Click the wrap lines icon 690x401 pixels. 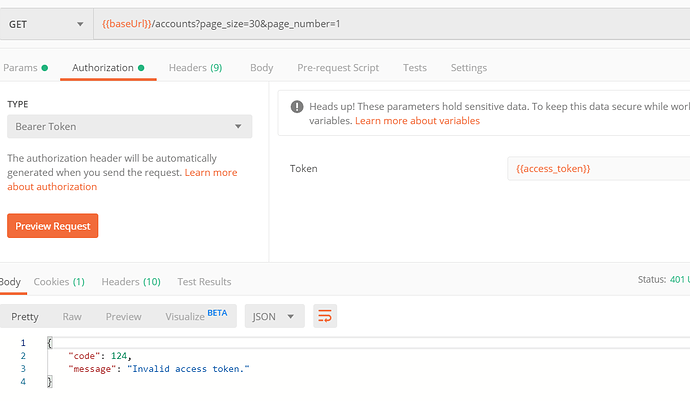coord(325,316)
